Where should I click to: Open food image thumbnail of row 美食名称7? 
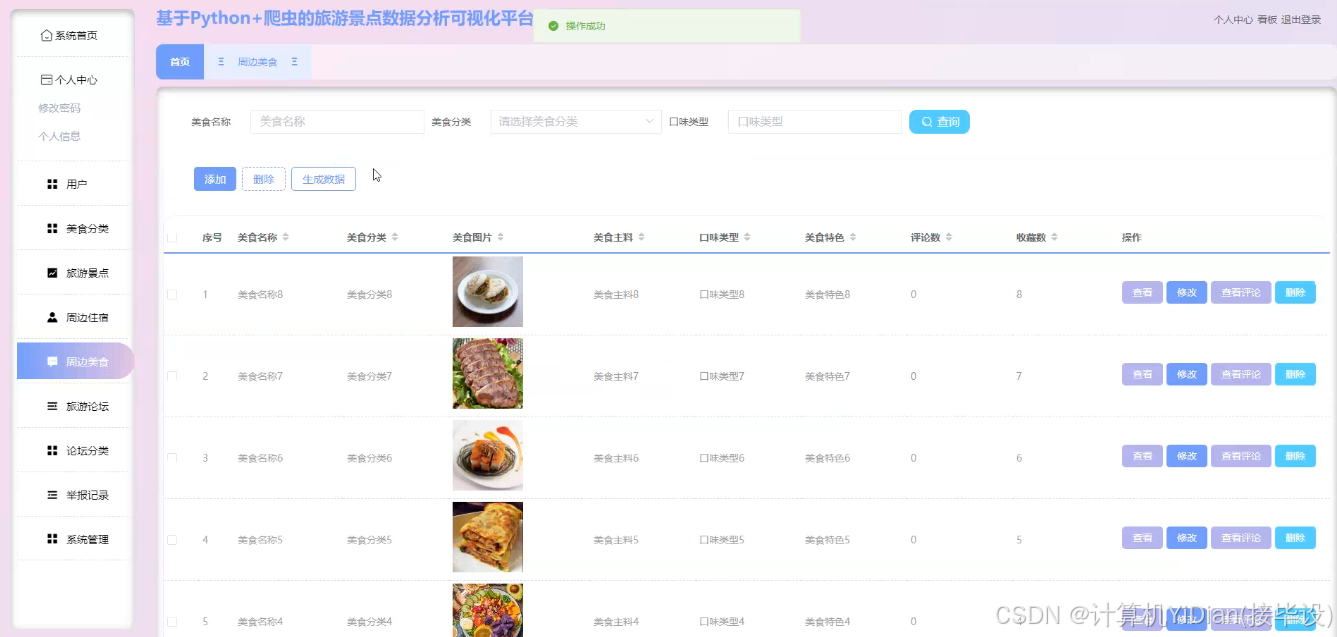tap(488, 373)
